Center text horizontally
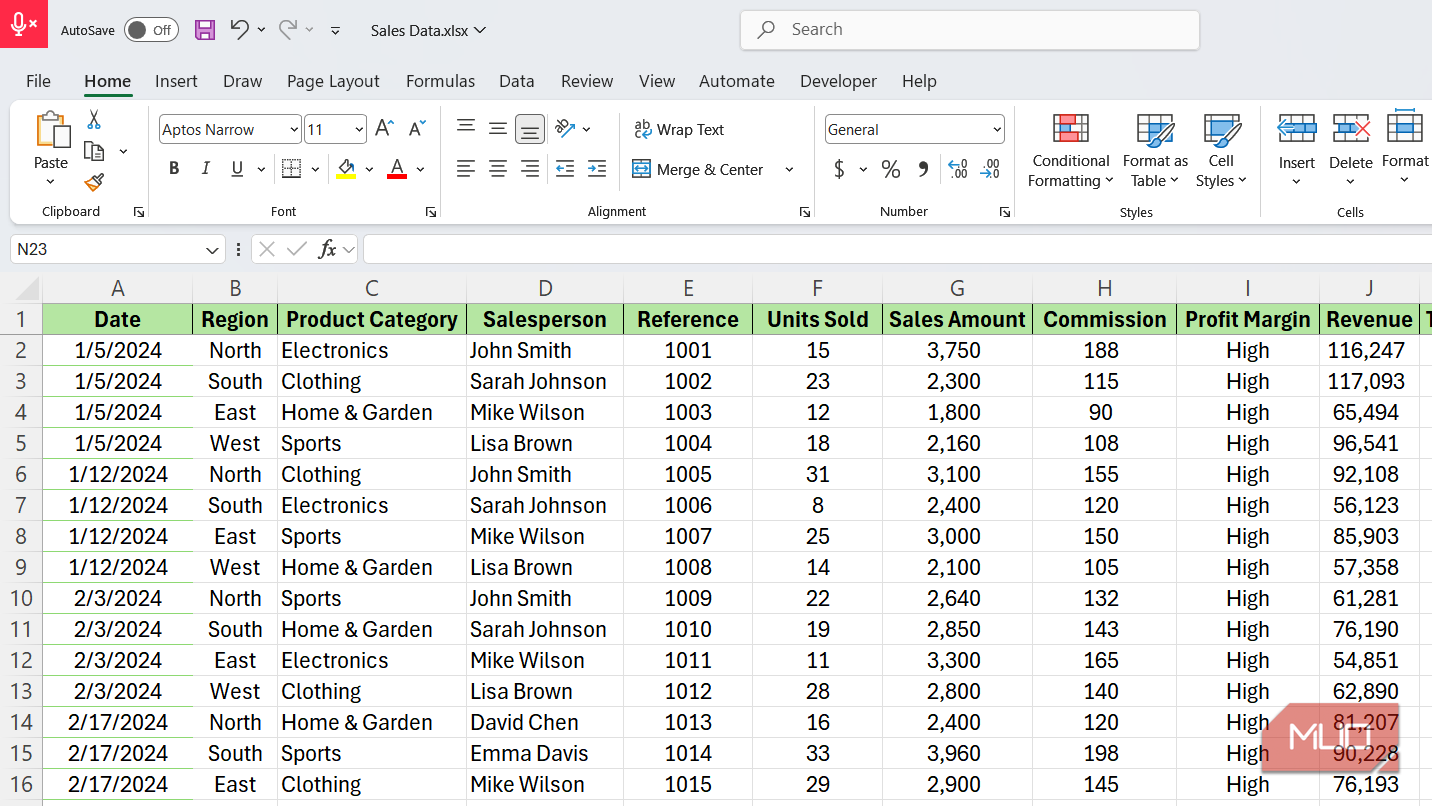The height and width of the screenshot is (806, 1432). coord(498,169)
